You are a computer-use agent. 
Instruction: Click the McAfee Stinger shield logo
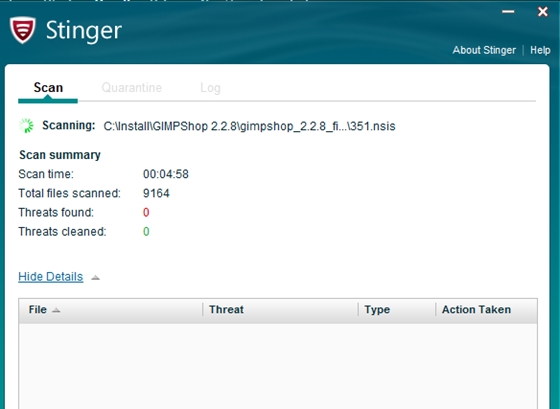[x=22, y=30]
